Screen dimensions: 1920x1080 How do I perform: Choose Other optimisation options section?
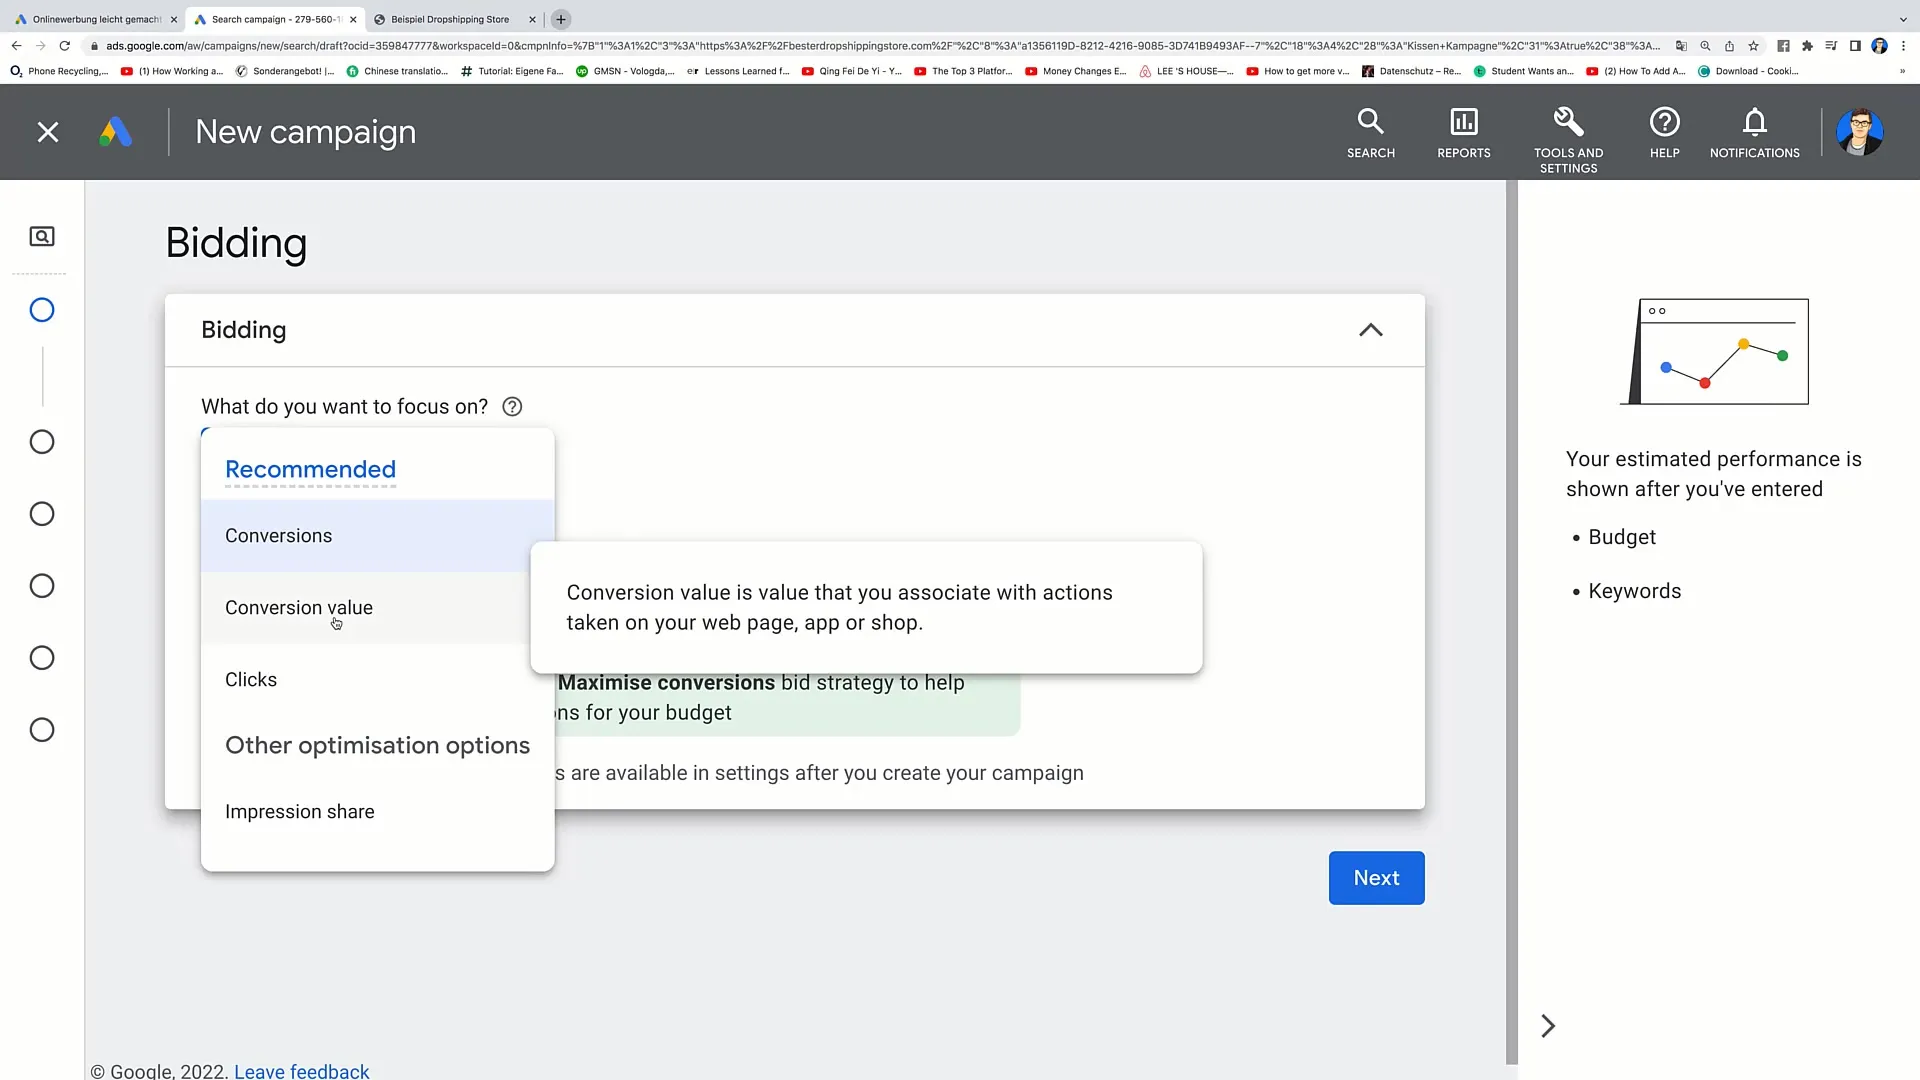coord(377,745)
